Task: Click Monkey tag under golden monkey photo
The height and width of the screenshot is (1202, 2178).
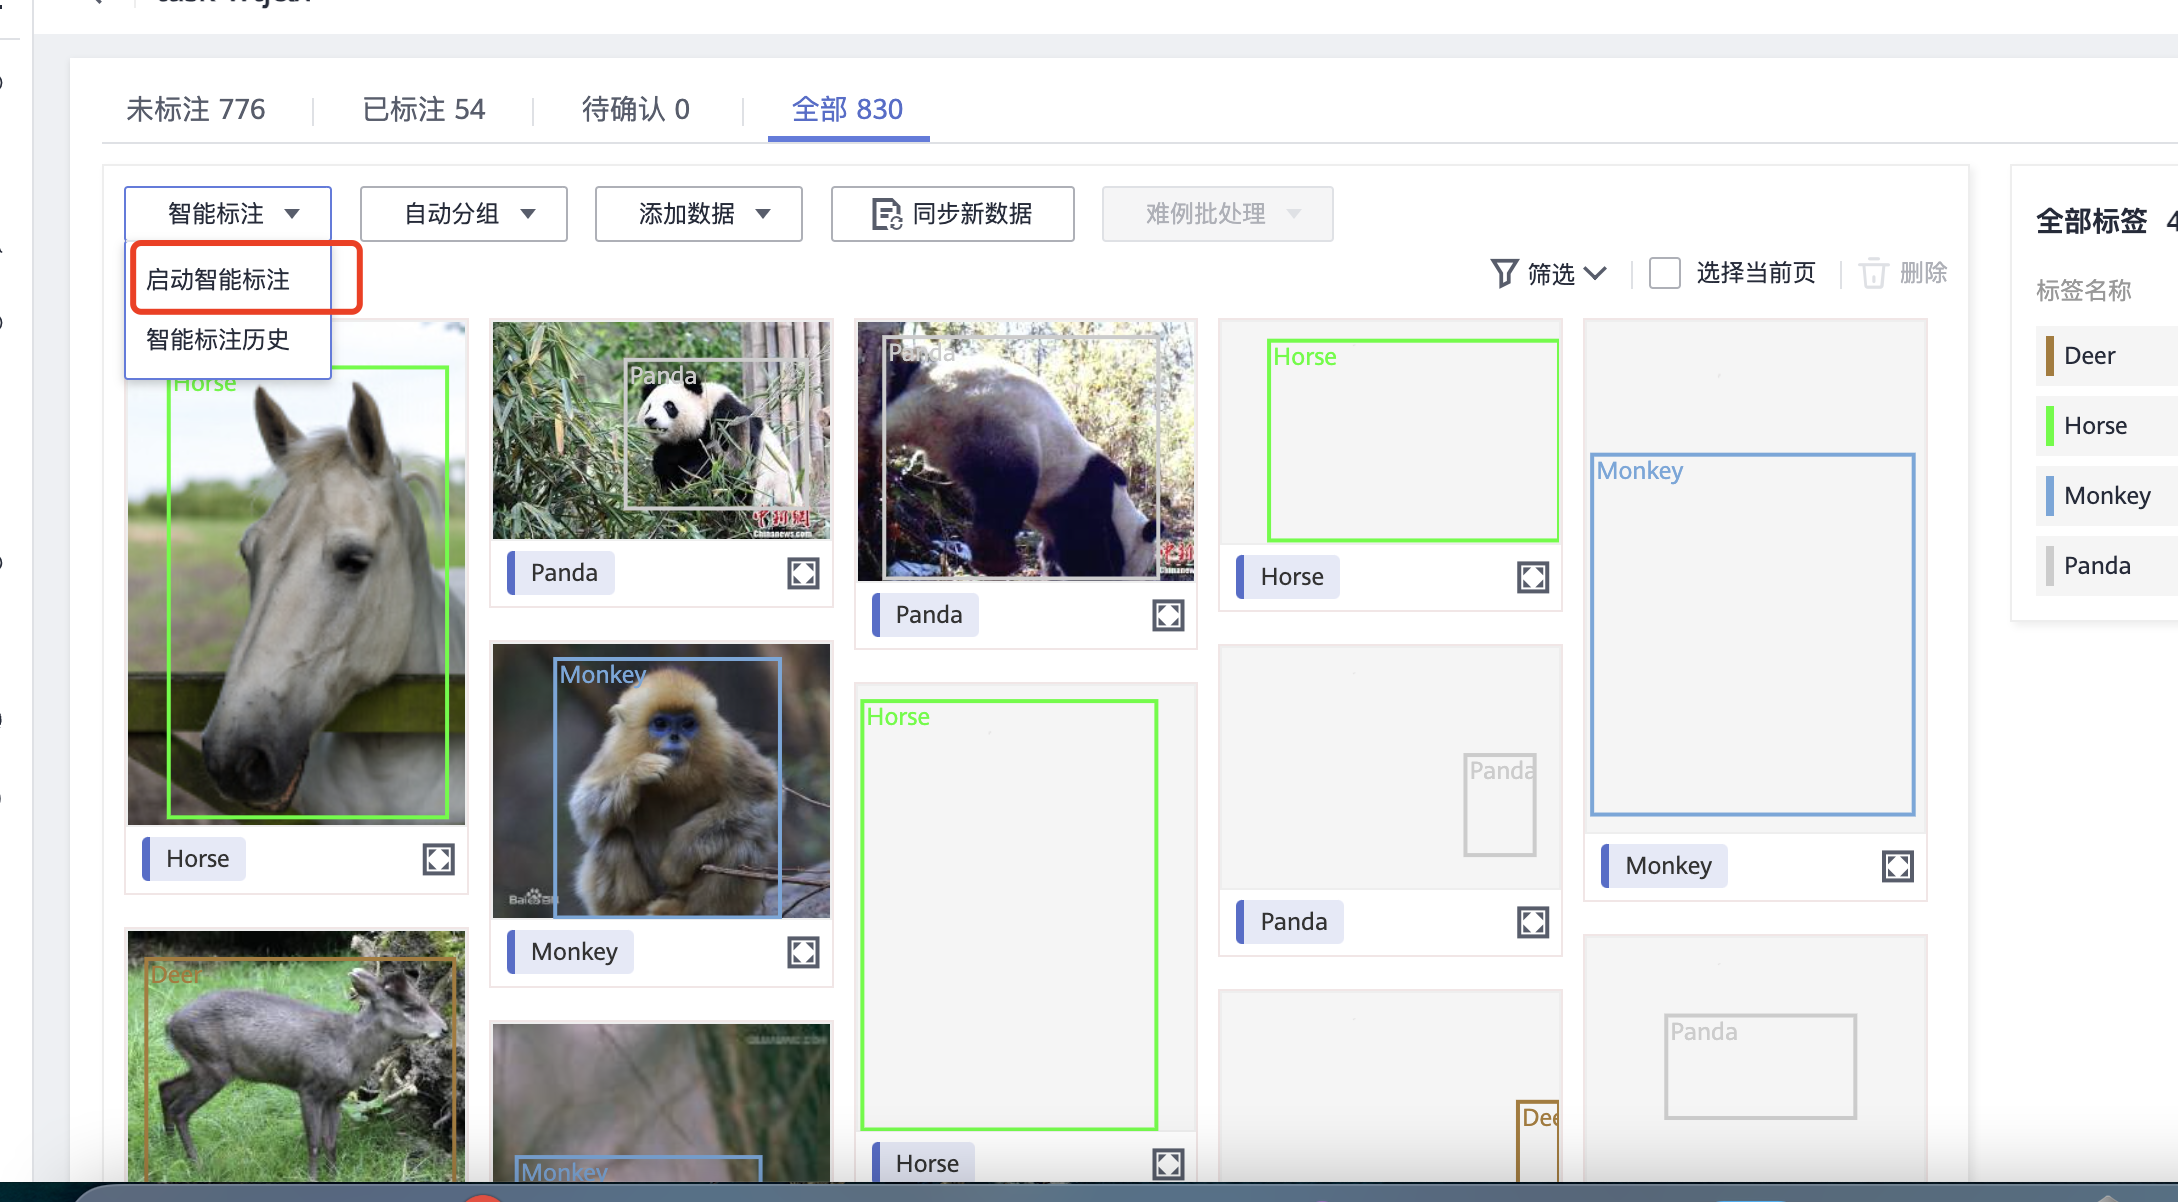Action: [x=571, y=952]
